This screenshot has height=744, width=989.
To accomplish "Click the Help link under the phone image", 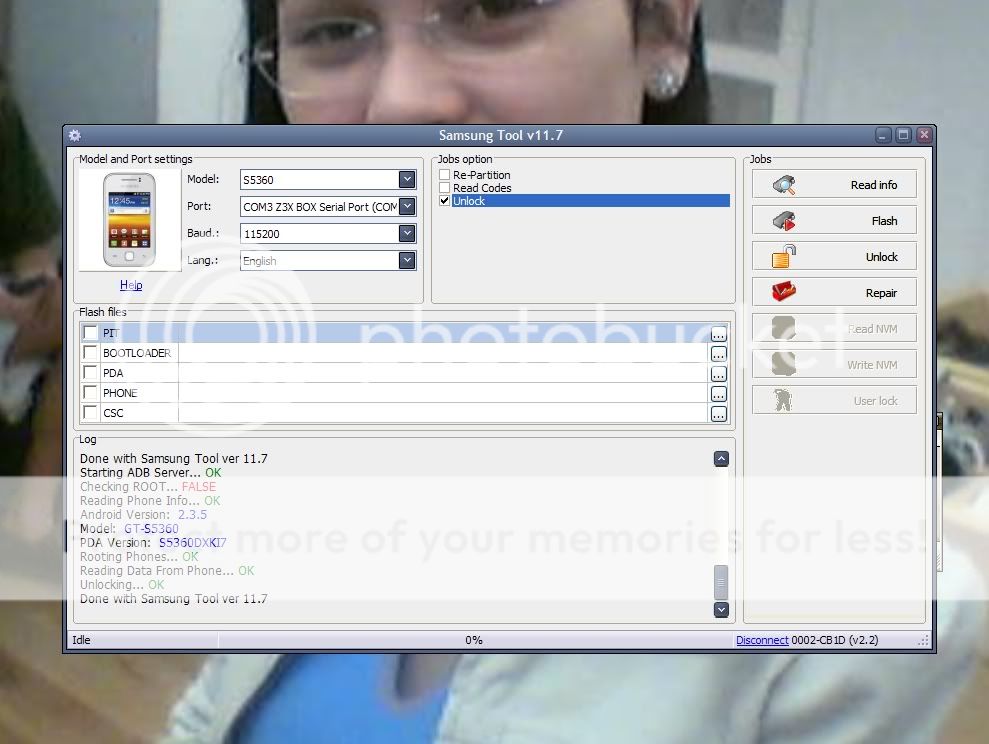I will coord(130,284).
